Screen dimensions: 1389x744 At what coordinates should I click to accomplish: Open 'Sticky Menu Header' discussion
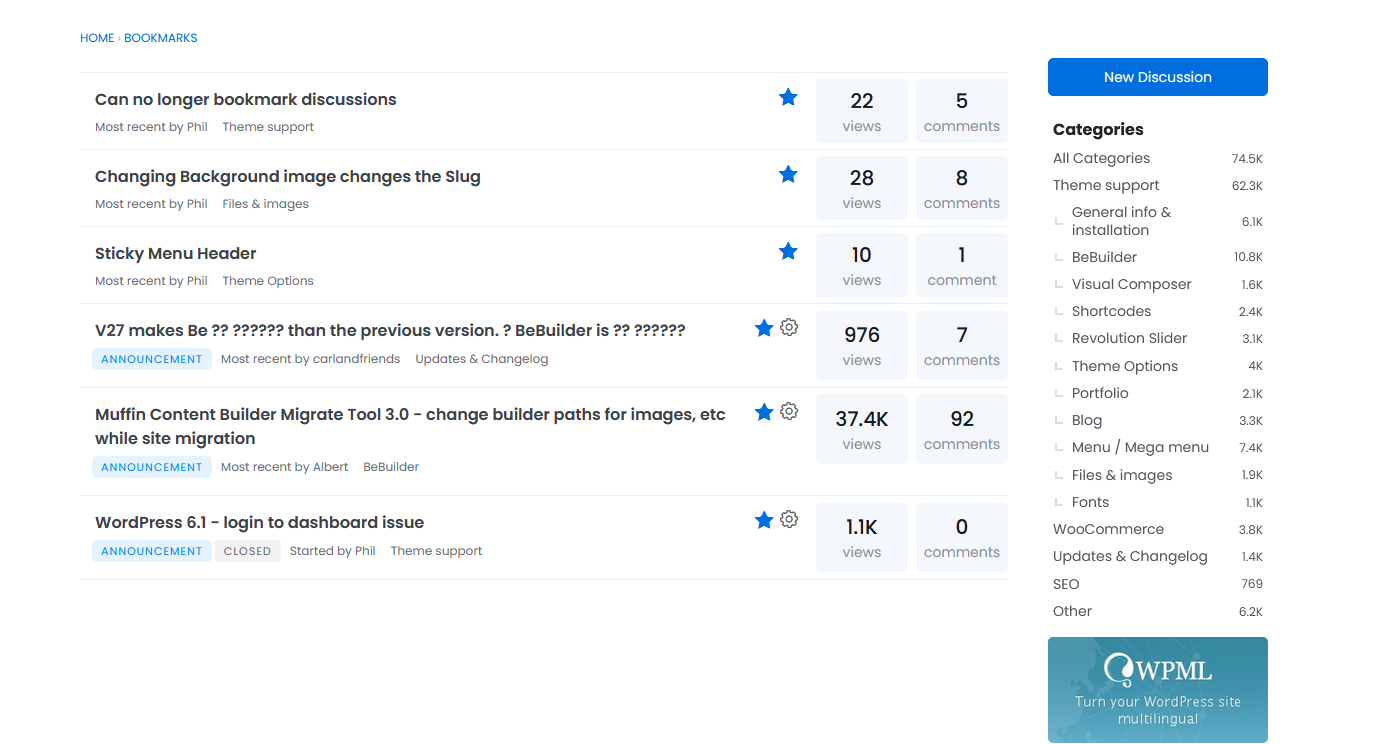click(x=176, y=254)
